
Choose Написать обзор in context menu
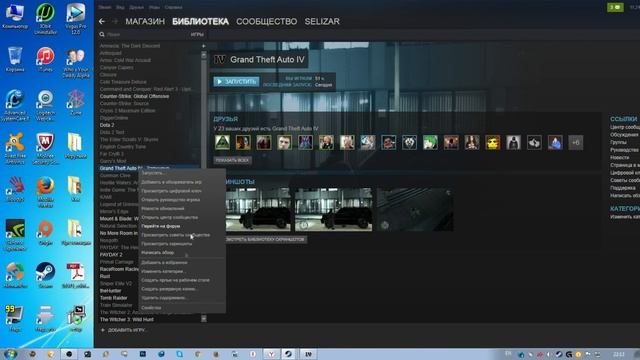click(x=182, y=253)
